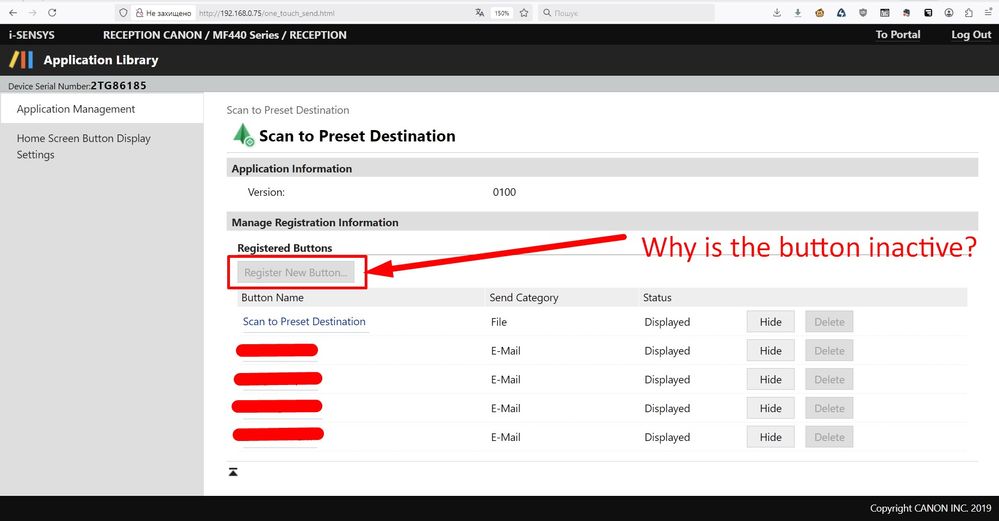Screen dimensions: 999x521
Task: Open the Scan to Preset Destination button link
Action: pyautogui.click(x=304, y=322)
